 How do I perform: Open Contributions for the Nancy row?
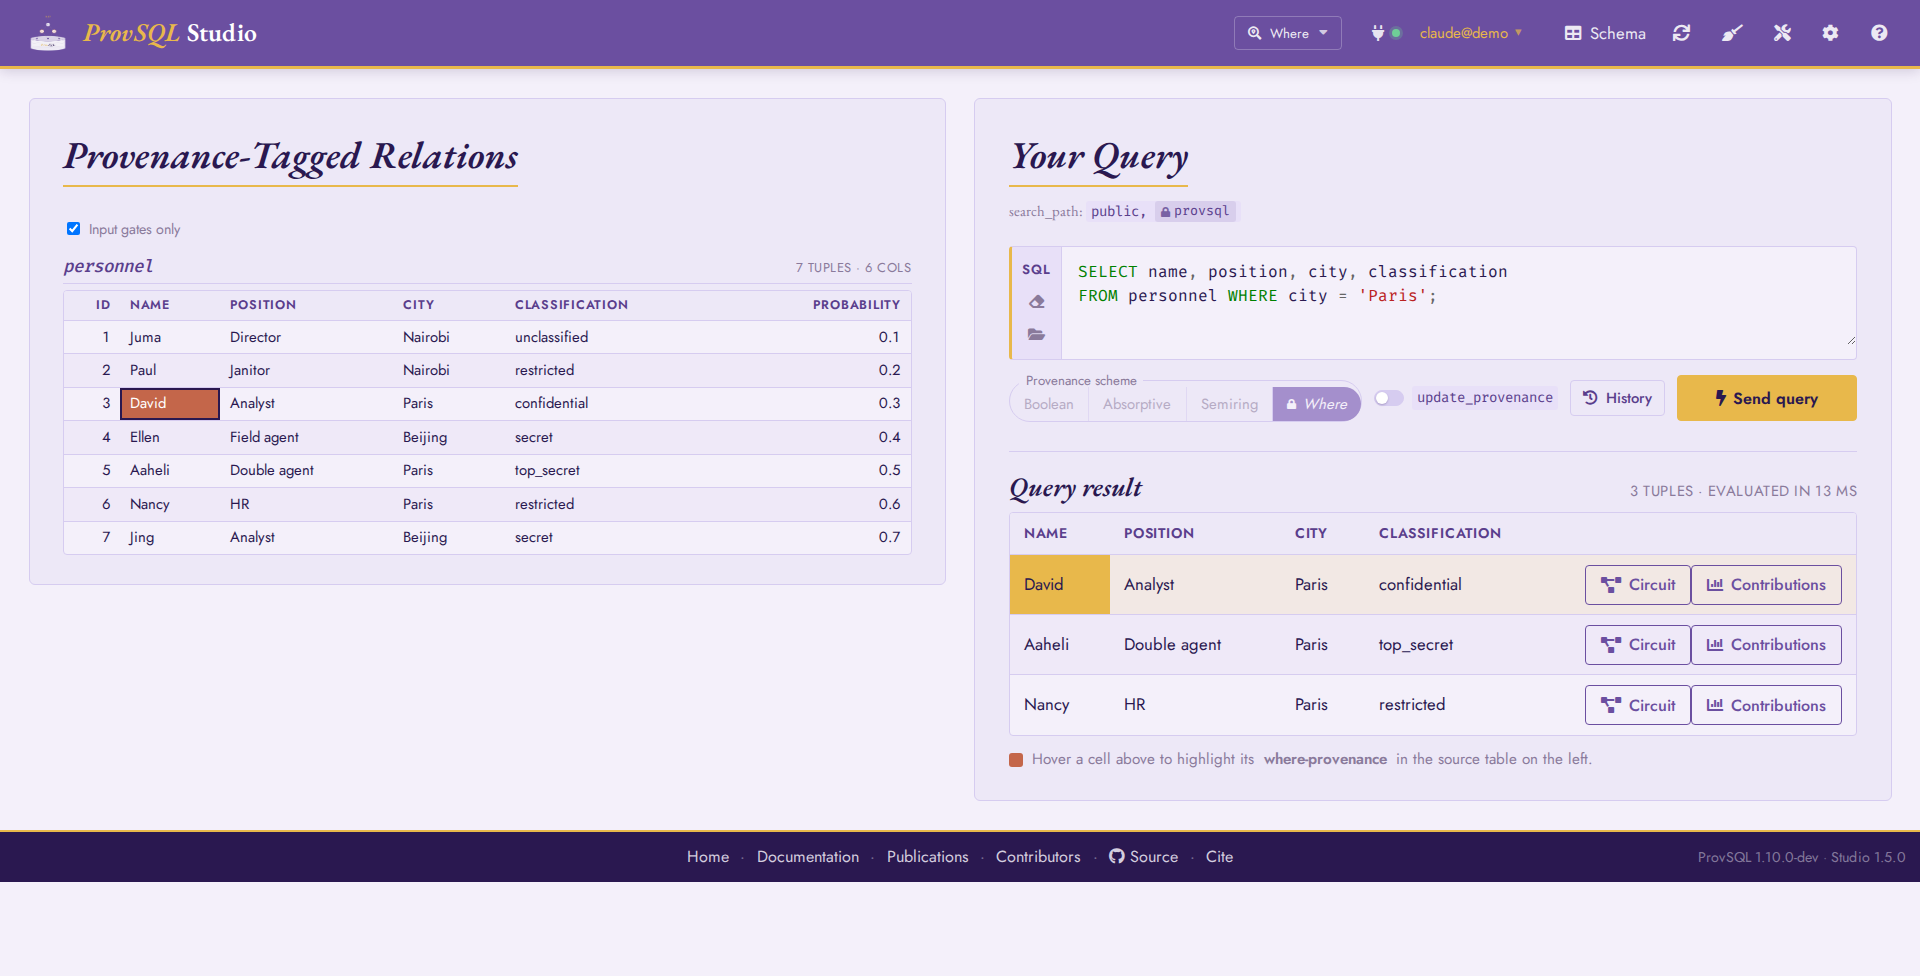pos(1766,705)
